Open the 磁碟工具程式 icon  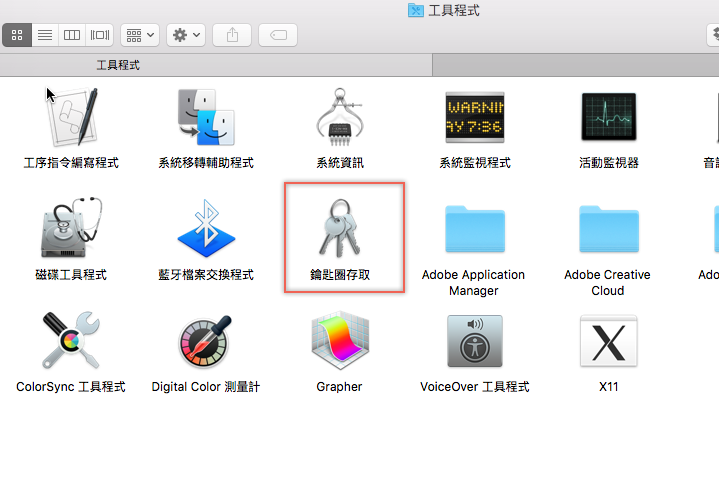(71, 228)
